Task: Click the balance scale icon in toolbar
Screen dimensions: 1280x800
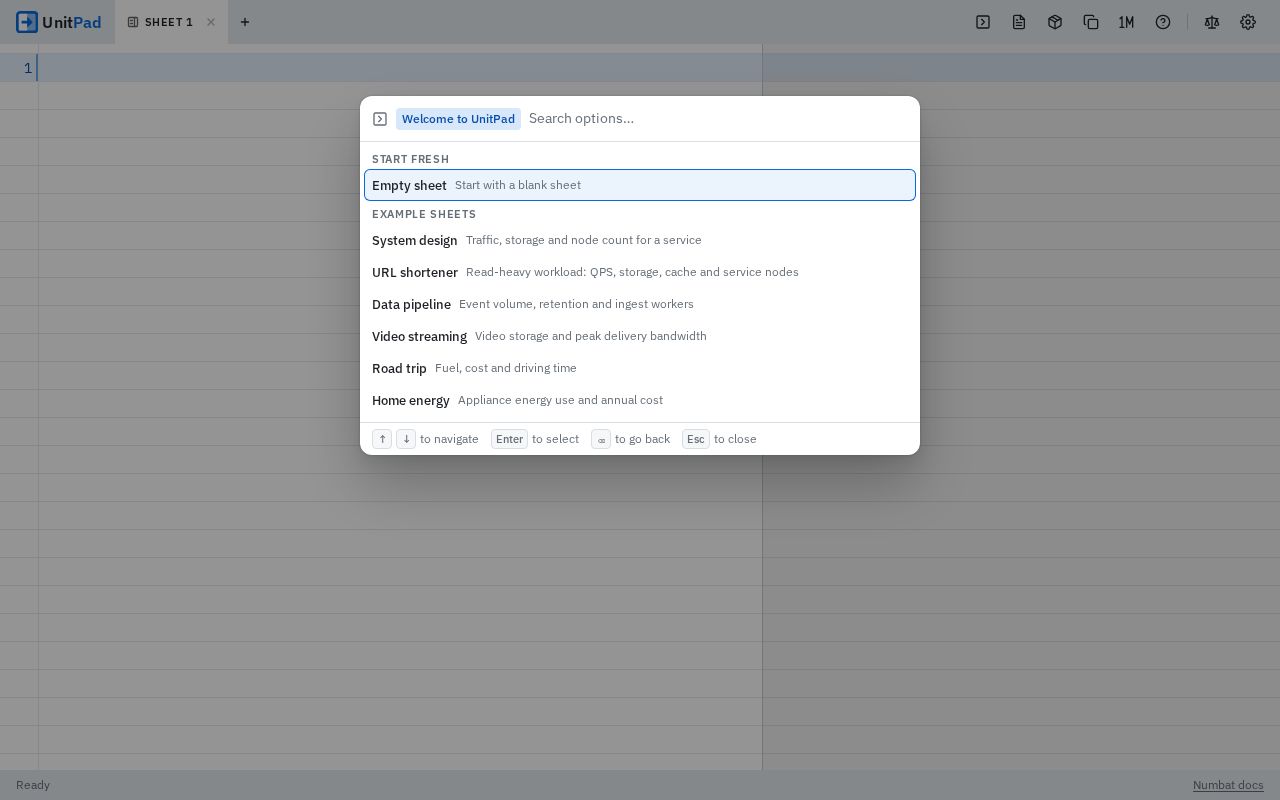Action: [1212, 22]
